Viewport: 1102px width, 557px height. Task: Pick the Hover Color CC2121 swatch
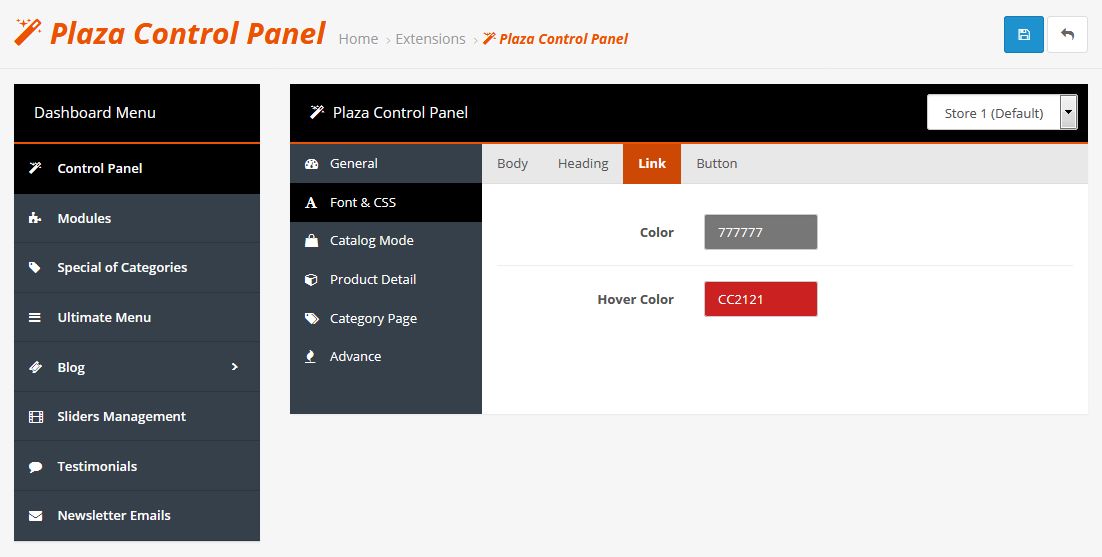(760, 299)
